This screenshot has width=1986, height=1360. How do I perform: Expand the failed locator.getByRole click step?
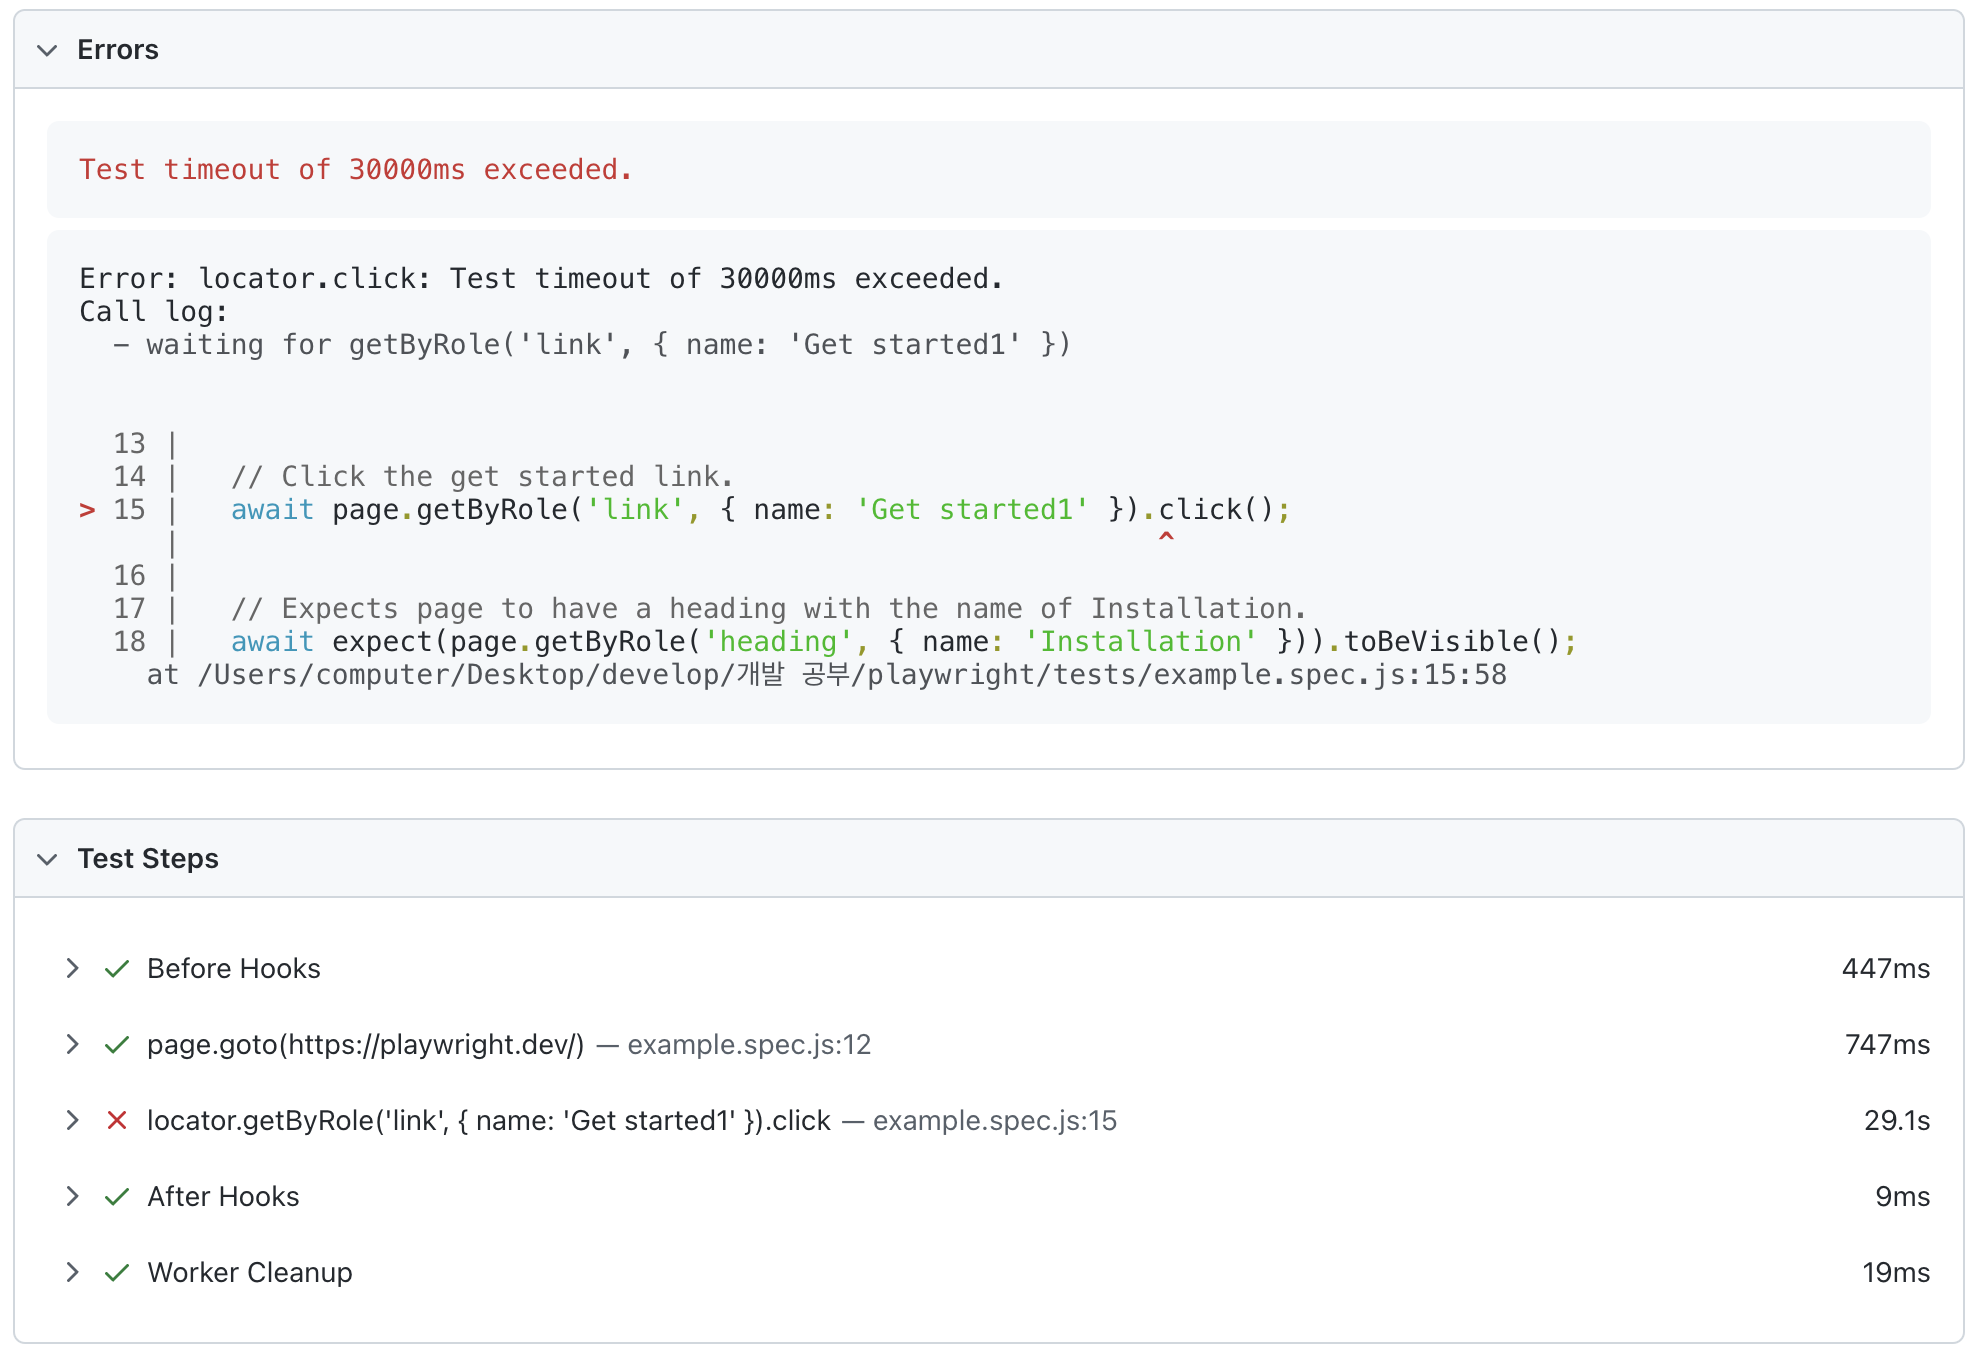72,1120
